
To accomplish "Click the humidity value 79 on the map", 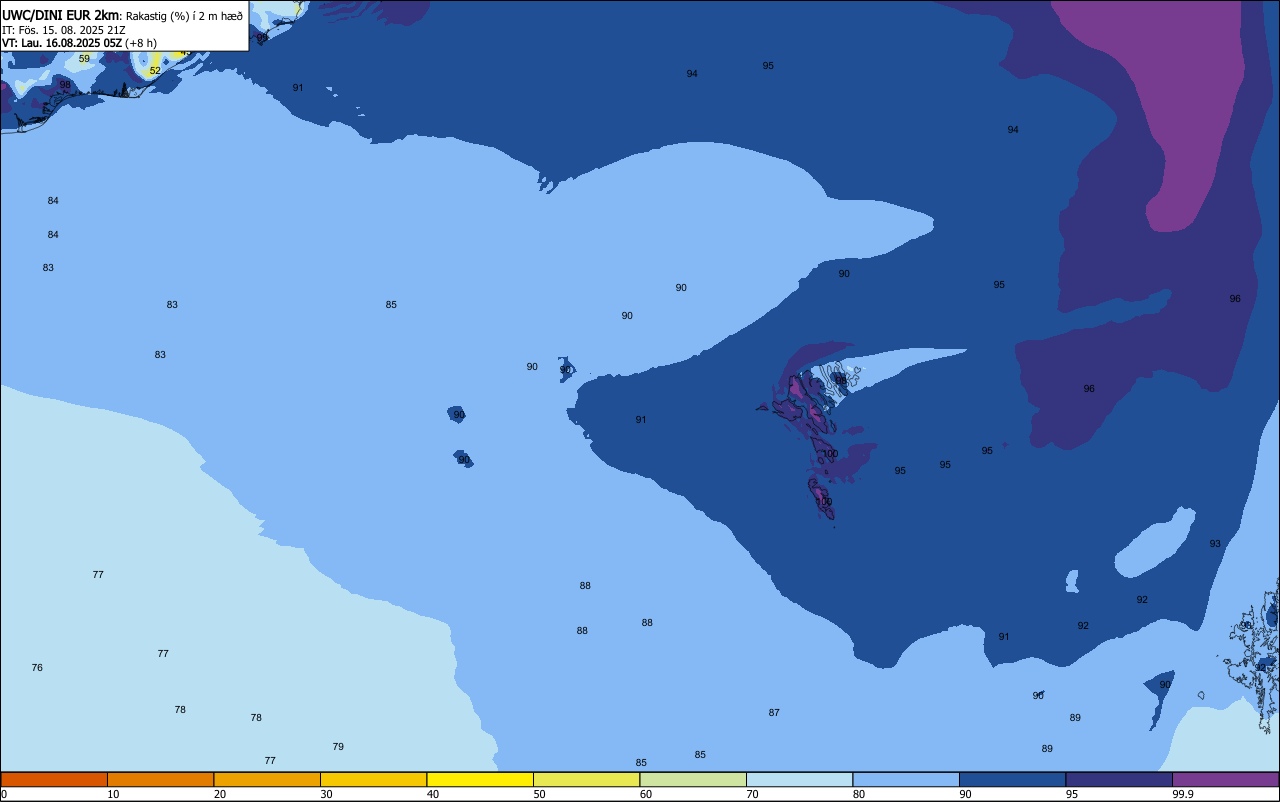I will pos(338,747).
